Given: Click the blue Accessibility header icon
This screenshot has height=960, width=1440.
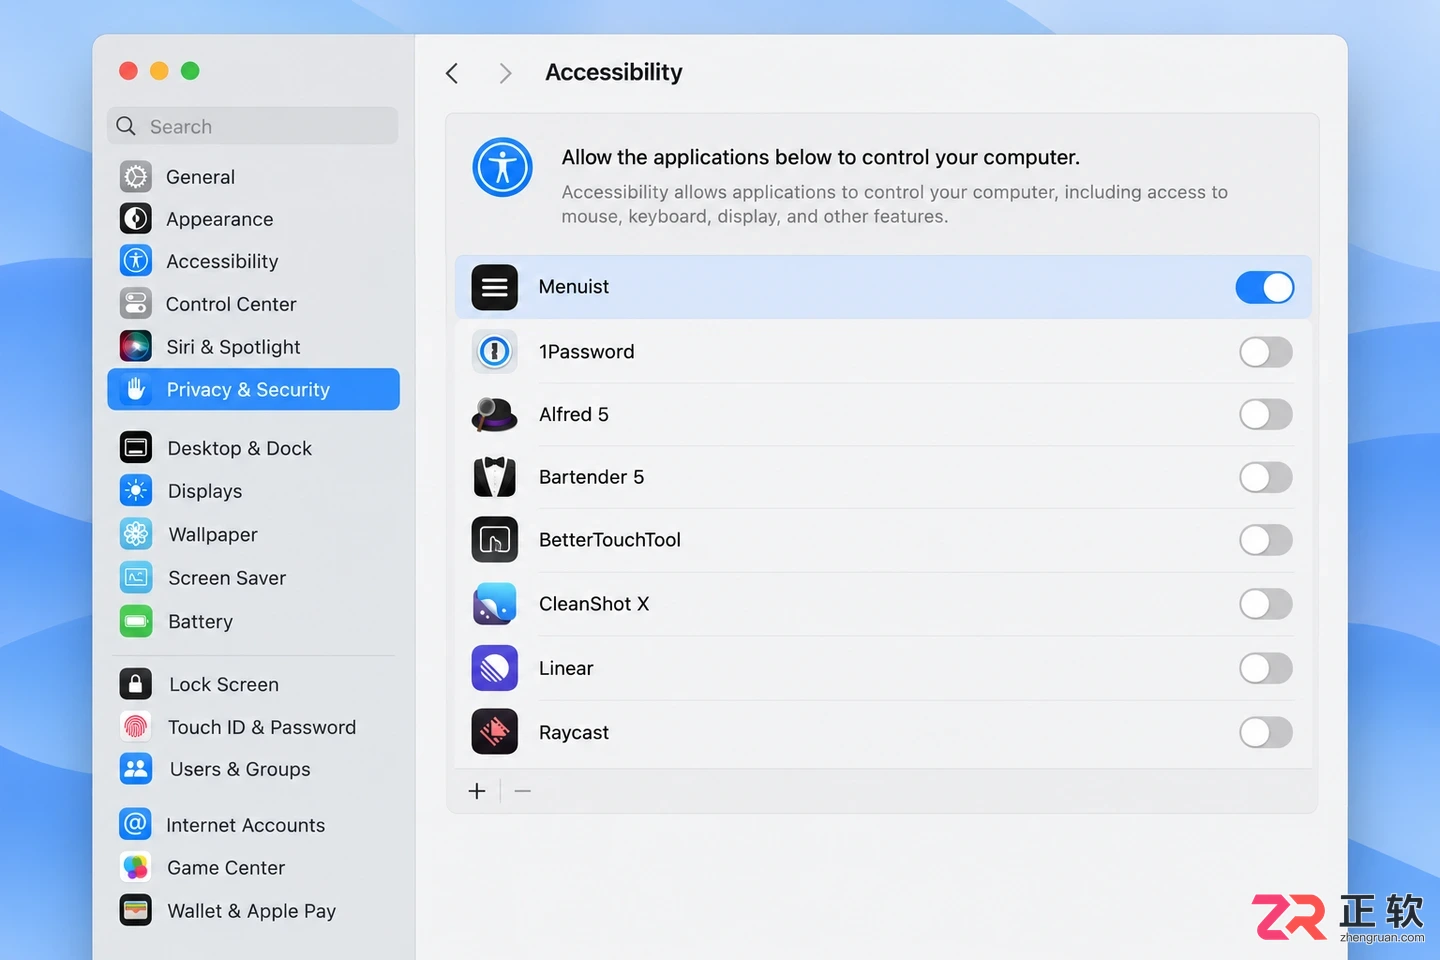Looking at the screenshot, I should pos(502,167).
